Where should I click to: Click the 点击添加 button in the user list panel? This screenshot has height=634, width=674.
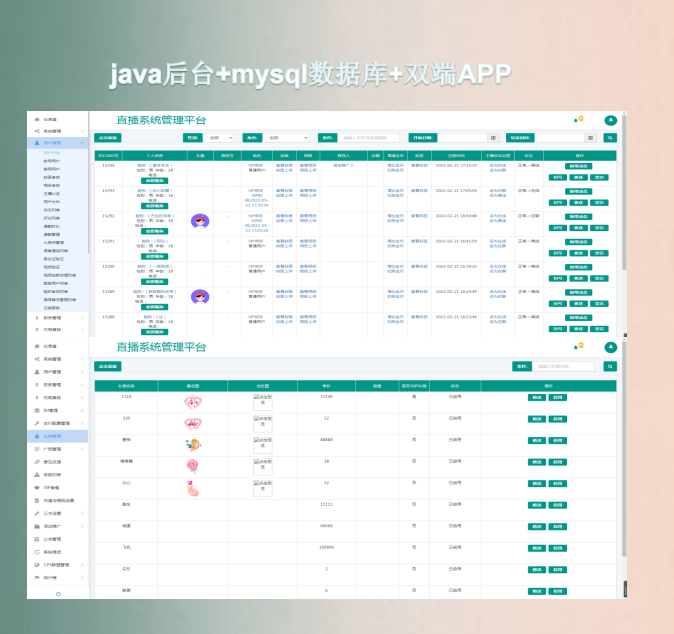point(108,138)
